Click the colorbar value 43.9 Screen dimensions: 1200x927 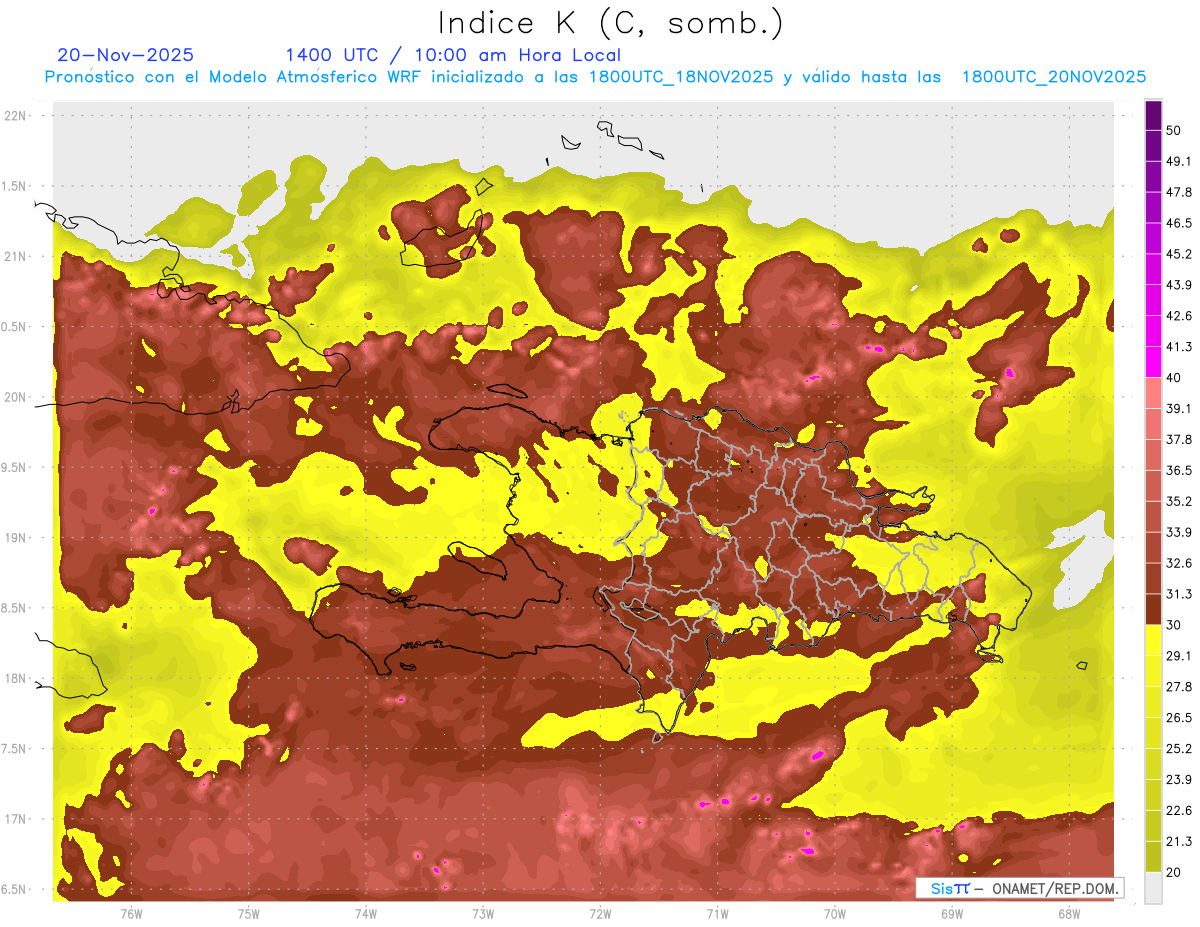click(1178, 285)
